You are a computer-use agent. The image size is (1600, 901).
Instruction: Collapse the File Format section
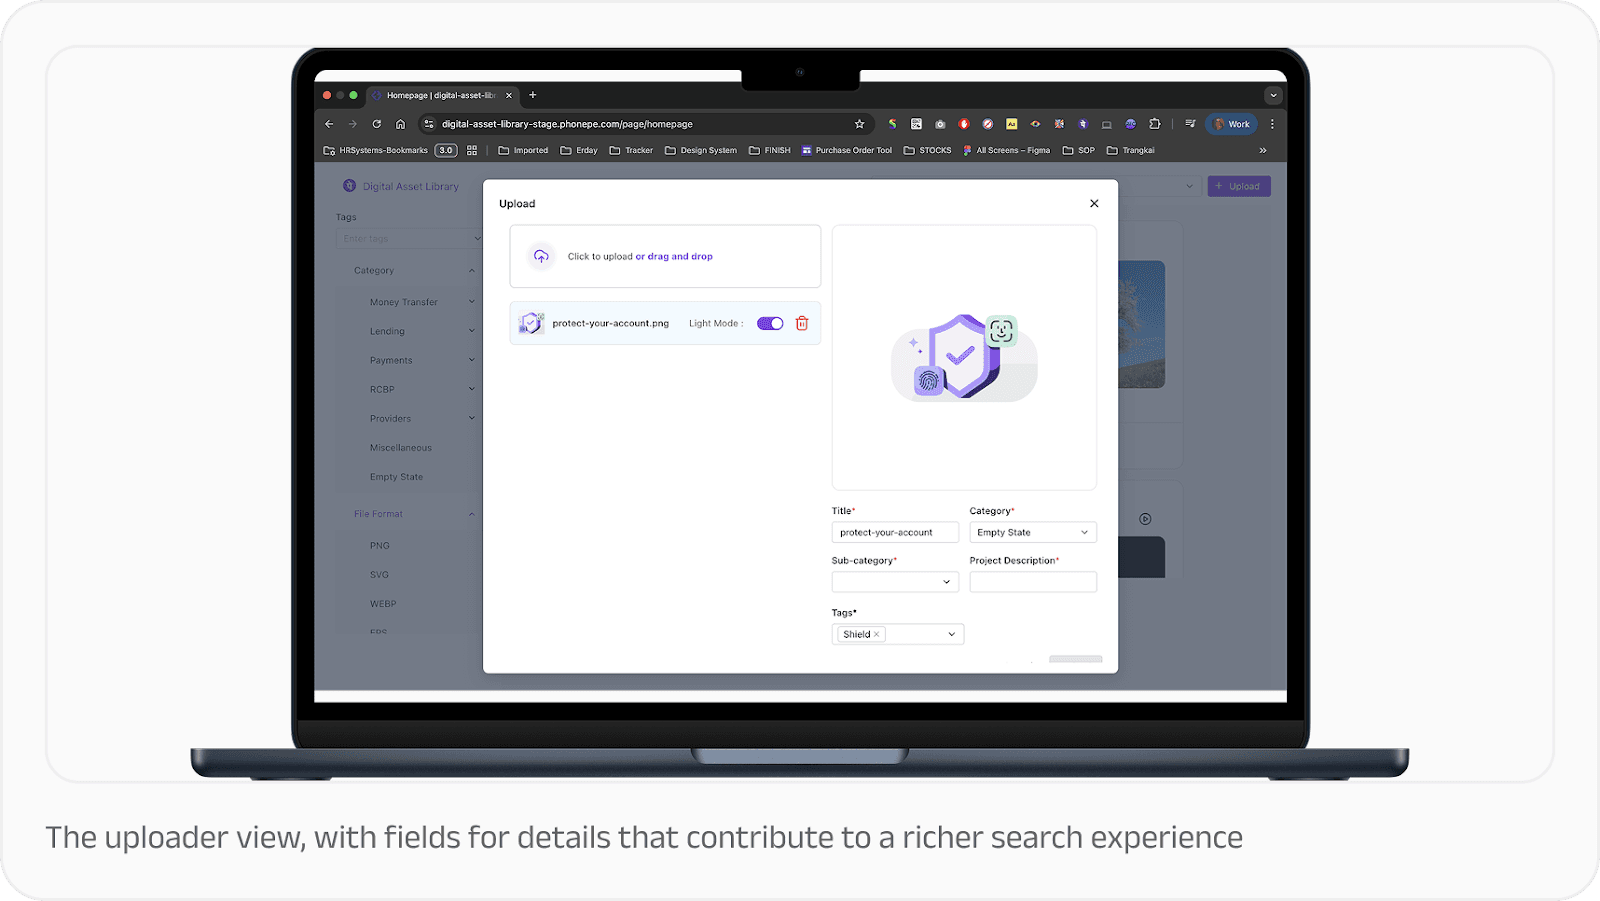(472, 514)
